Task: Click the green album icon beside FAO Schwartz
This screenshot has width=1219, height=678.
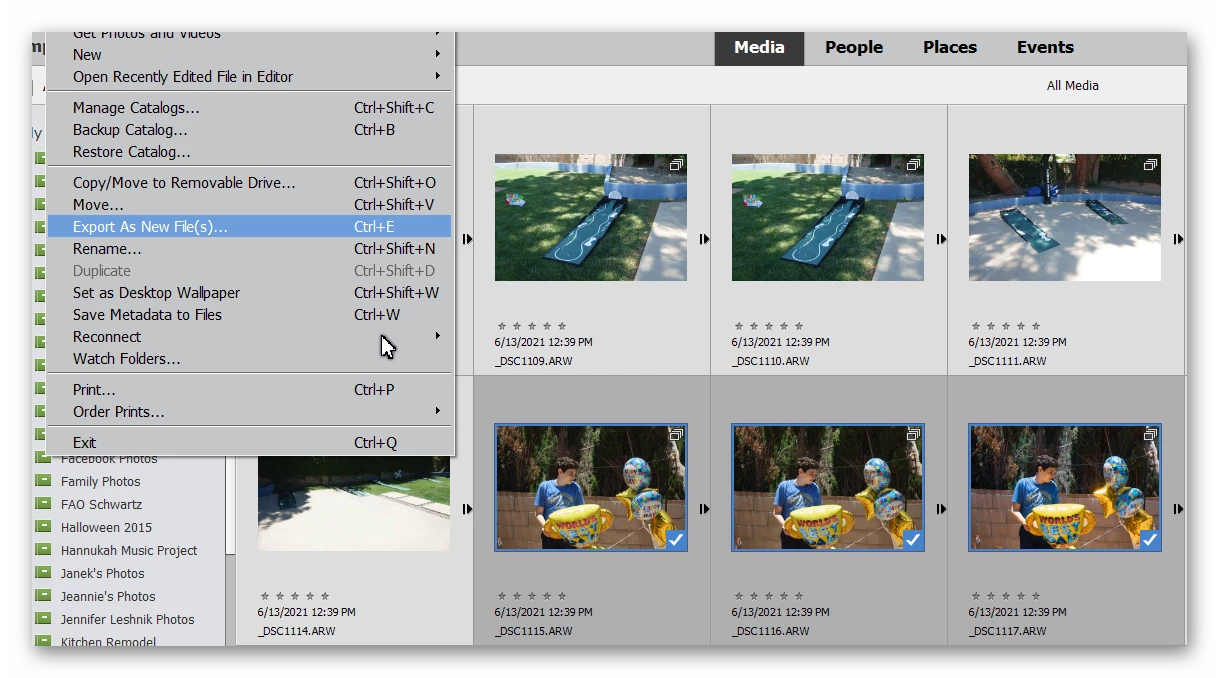Action: point(43,504)
